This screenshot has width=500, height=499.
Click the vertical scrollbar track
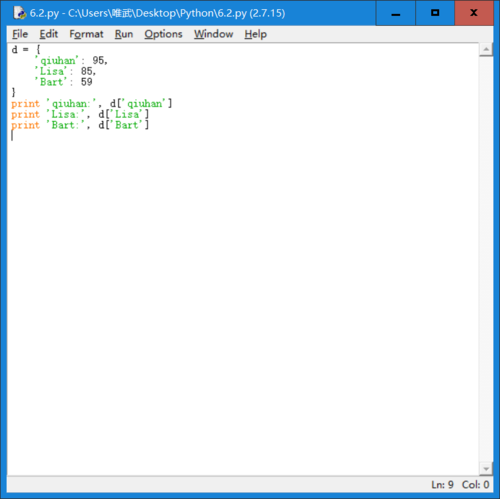click(486, 259)
